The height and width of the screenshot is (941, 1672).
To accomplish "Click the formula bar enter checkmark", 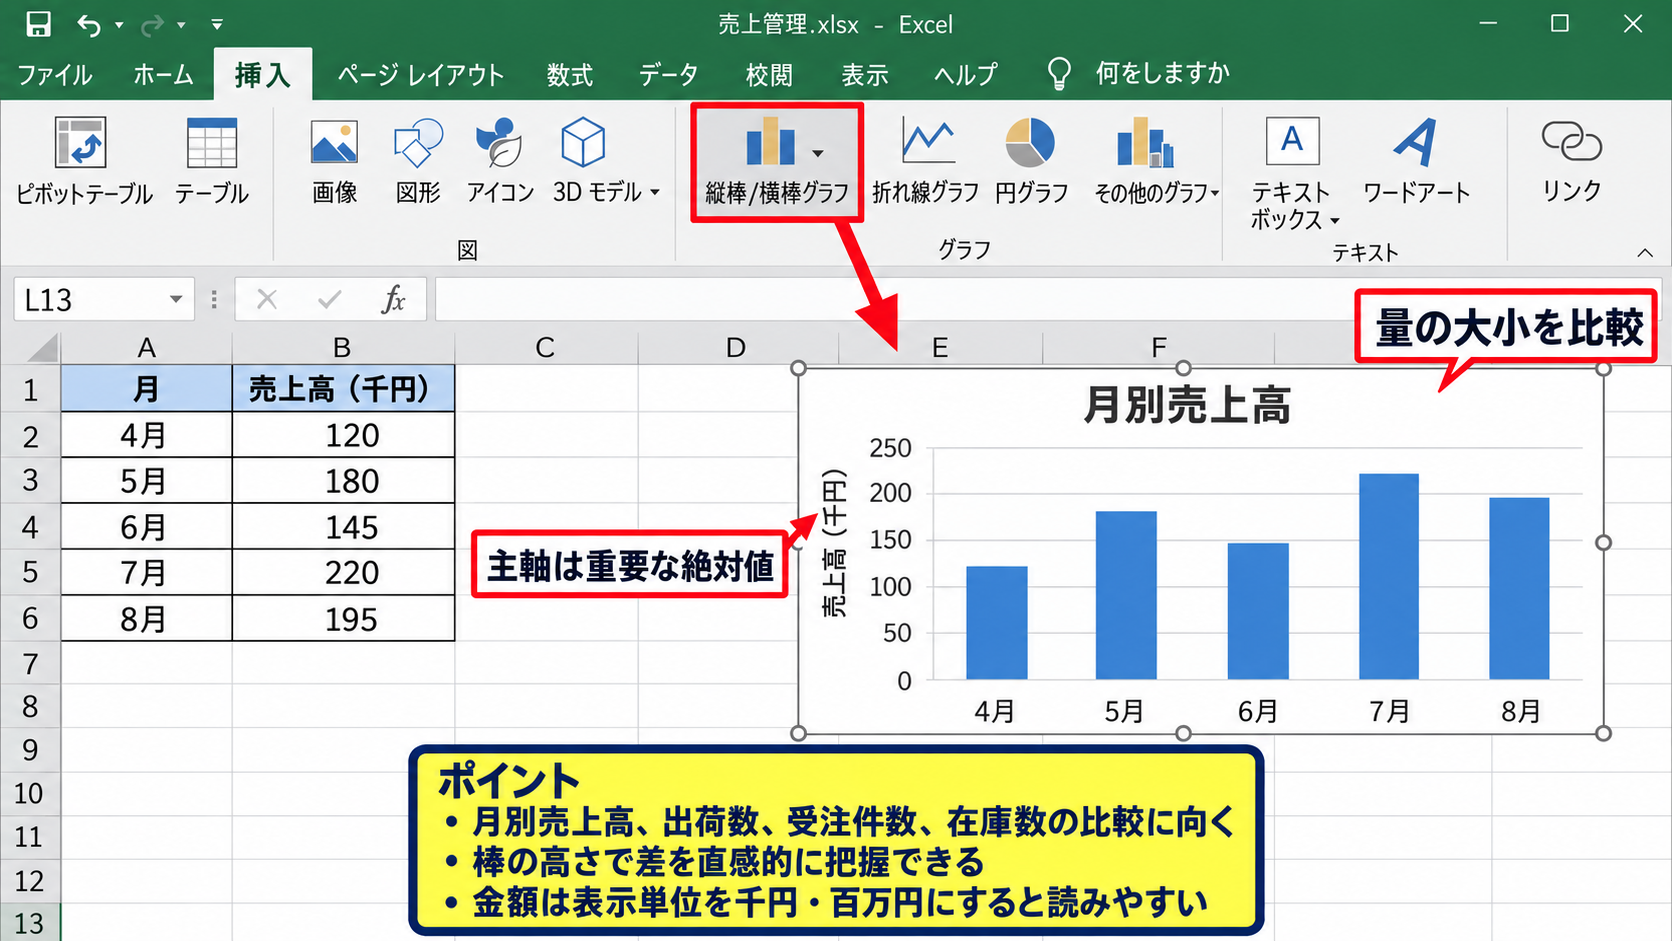I will click(x=329, y=299).
